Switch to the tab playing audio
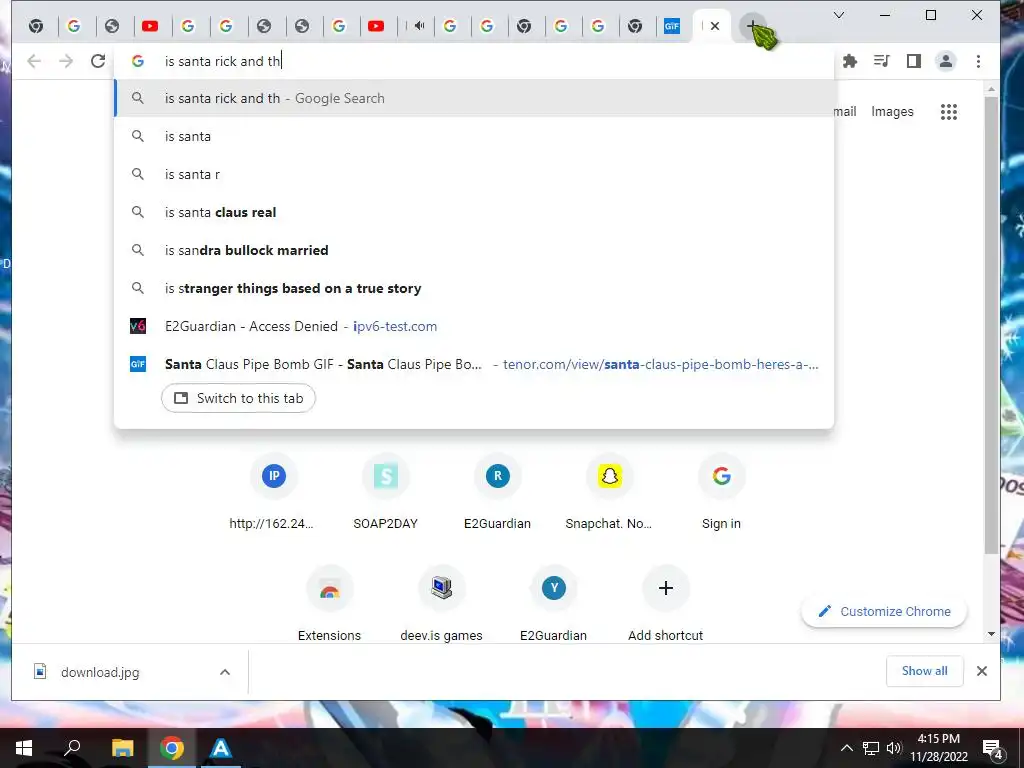This screenshot has height=768, width=1024. click(x=419, y=26)
